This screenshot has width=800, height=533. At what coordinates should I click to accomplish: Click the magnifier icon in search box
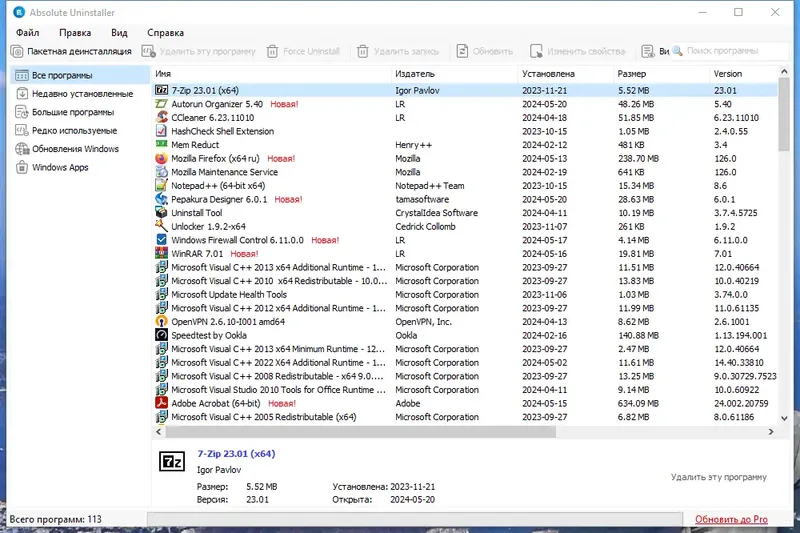point(677,51)
